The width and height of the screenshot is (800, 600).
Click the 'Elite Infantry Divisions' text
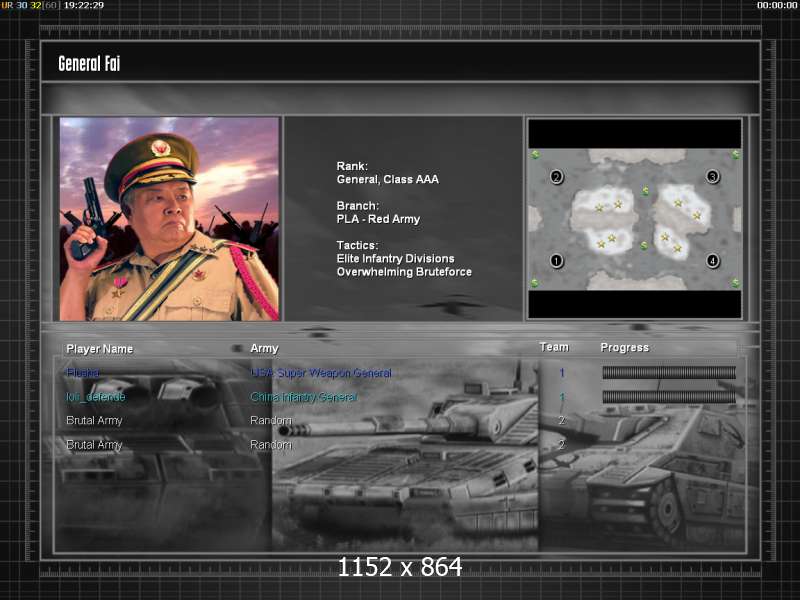tap(395, 259)
